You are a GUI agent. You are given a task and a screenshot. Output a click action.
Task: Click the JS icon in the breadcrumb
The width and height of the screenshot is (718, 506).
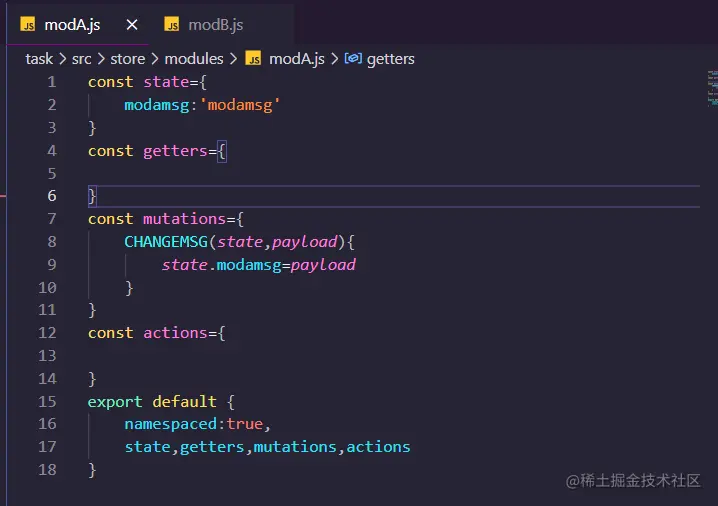coord(253,58)
